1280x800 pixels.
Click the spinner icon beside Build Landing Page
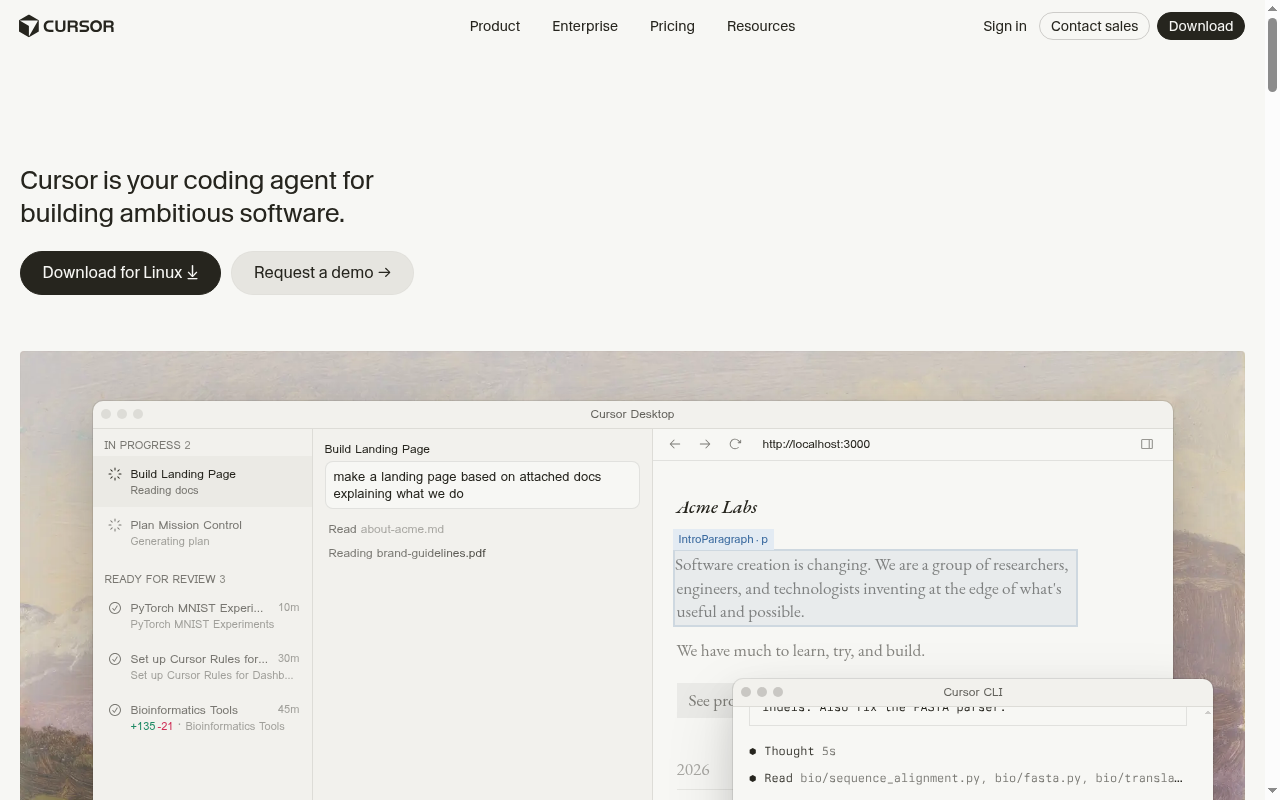(115, 474)
